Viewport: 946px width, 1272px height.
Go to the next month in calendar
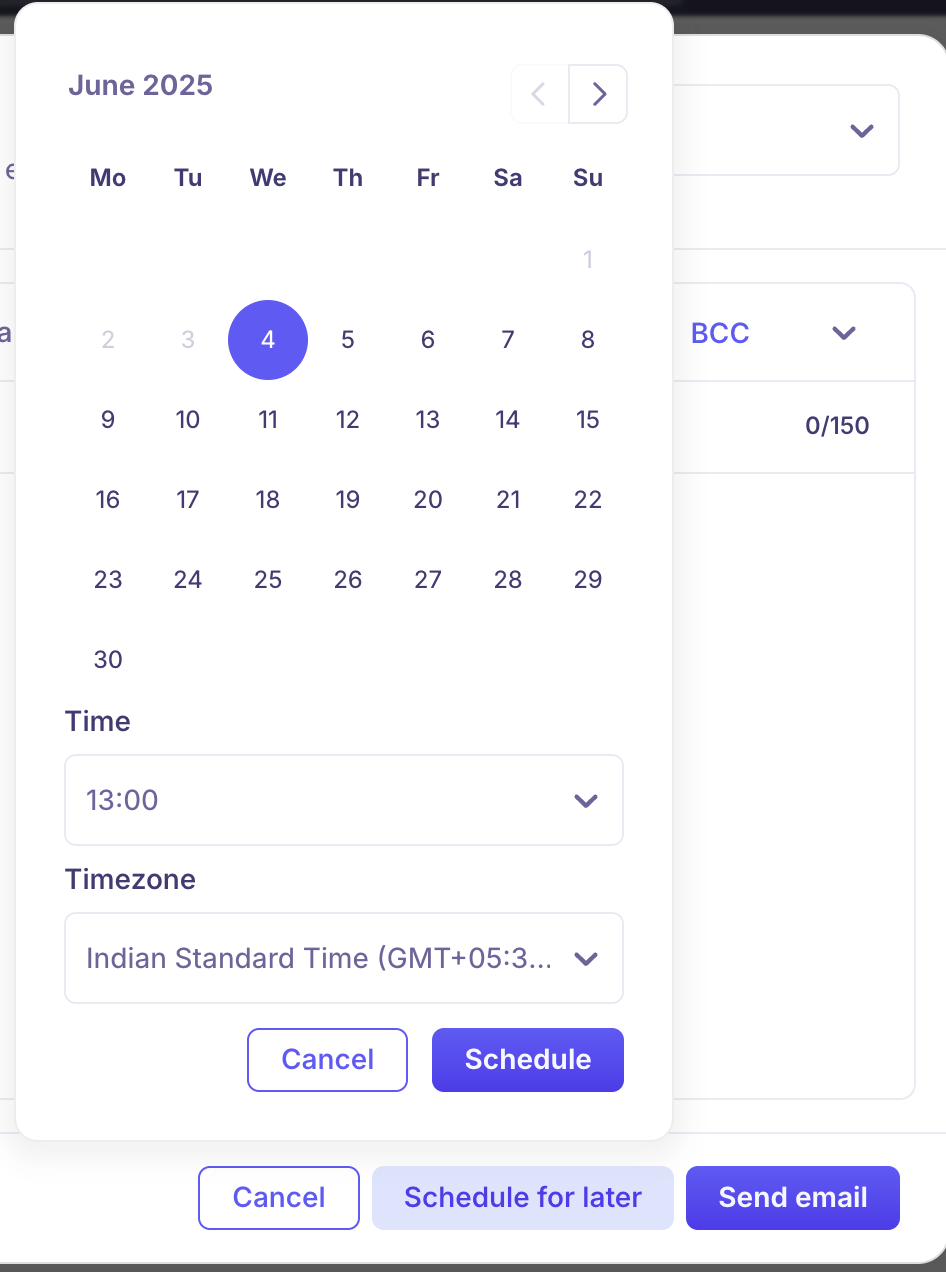598,94
